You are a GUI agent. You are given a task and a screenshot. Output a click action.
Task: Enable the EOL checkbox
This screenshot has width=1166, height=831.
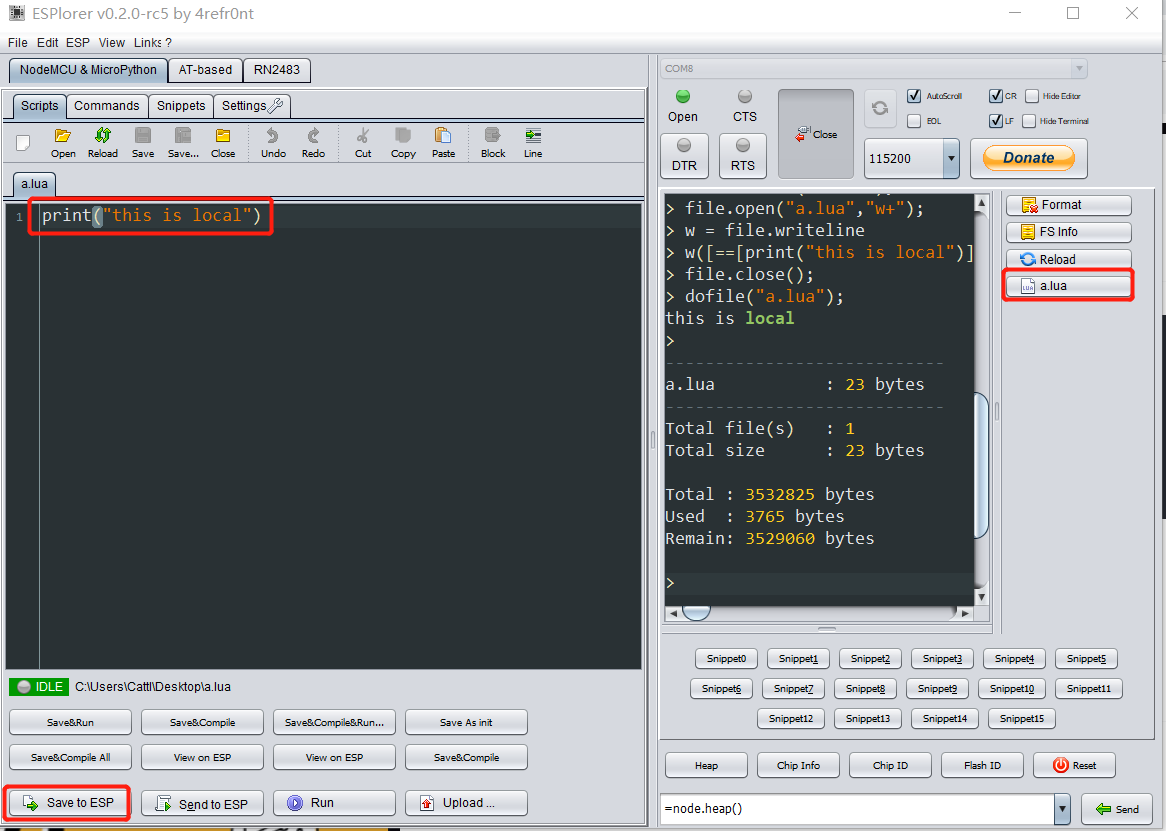[914, 120]
